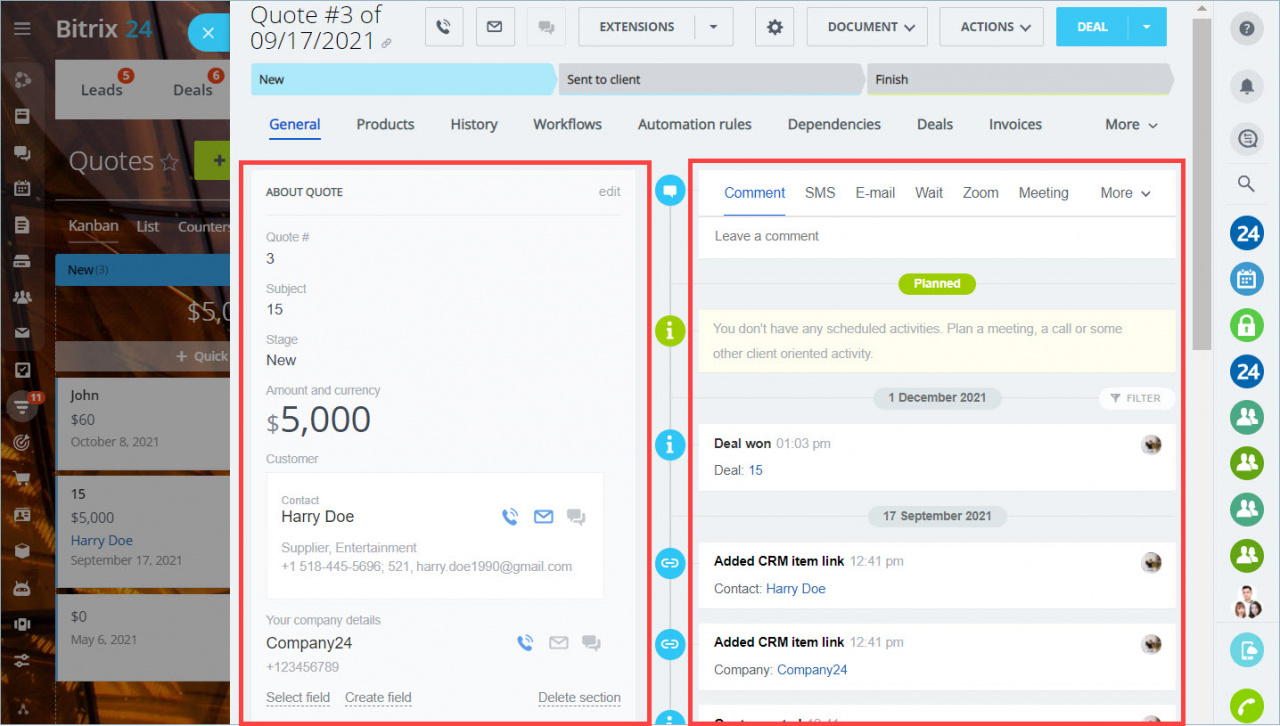This screenshot has width=1280, height=726.
Task: Select the SMS activity tab
Action: [x=820, y=193]
